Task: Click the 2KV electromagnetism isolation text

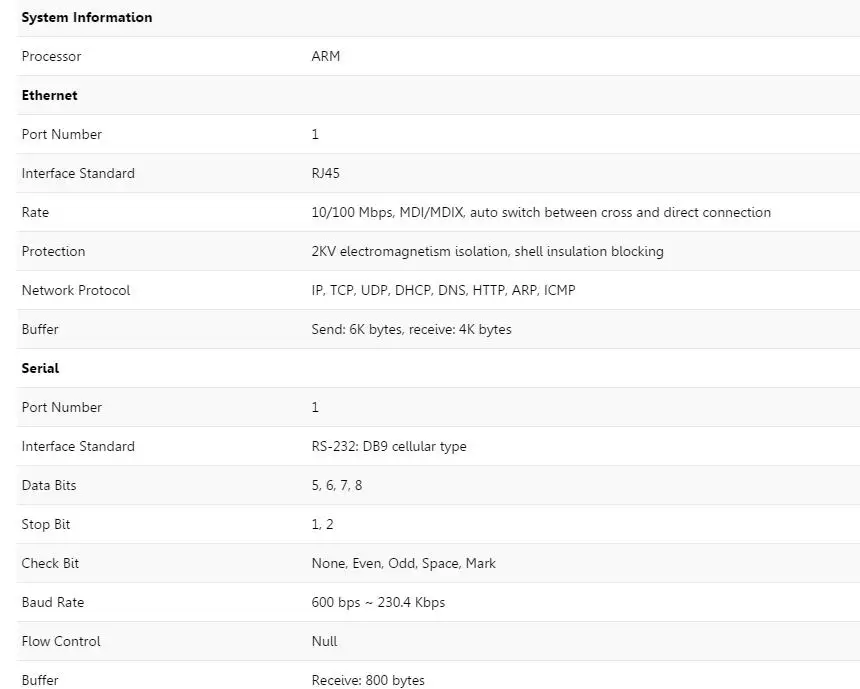Action: tap(487, 251)
